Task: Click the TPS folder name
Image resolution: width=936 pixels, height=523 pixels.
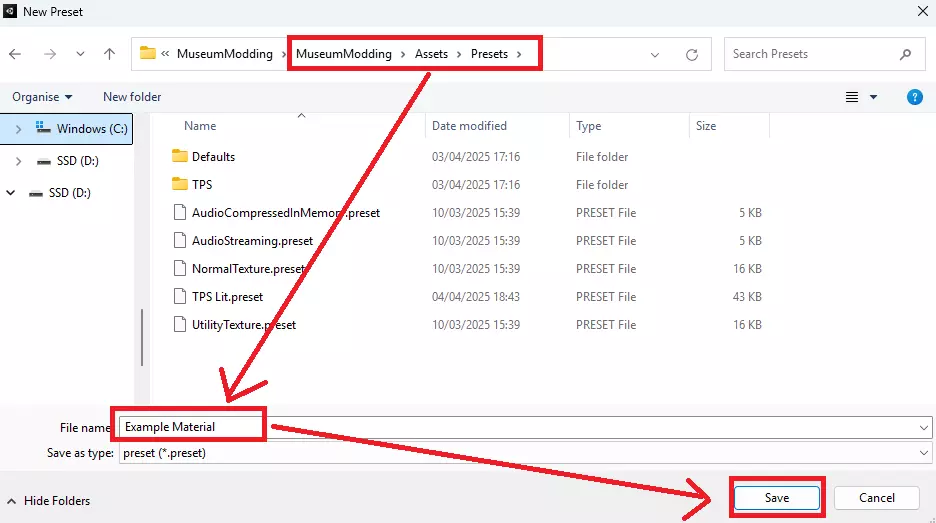Action: pos(202,185)
